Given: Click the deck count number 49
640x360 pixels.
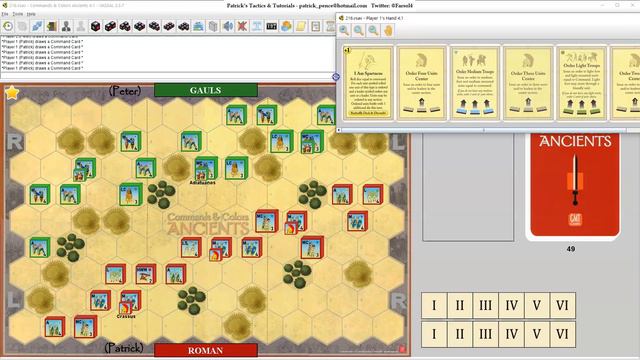Looking at the screenshot, I should (571, 249).
